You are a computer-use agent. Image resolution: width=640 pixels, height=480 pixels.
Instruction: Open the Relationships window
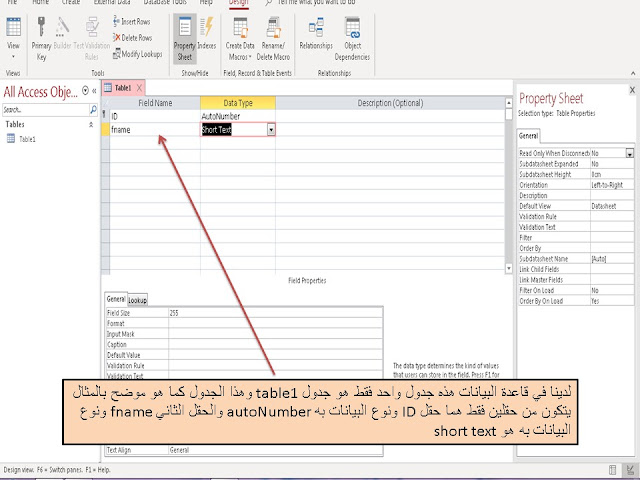click(x=316, y=33)
